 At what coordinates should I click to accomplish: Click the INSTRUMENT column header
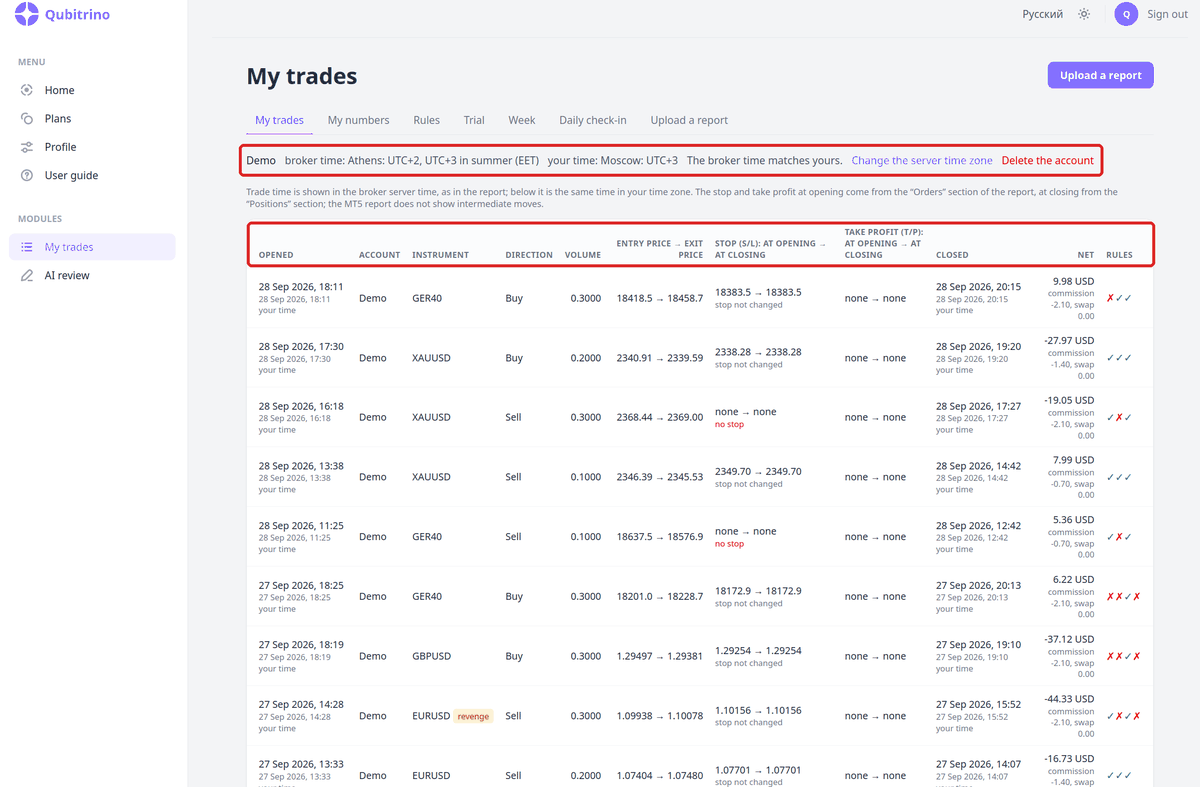[440, 255]
